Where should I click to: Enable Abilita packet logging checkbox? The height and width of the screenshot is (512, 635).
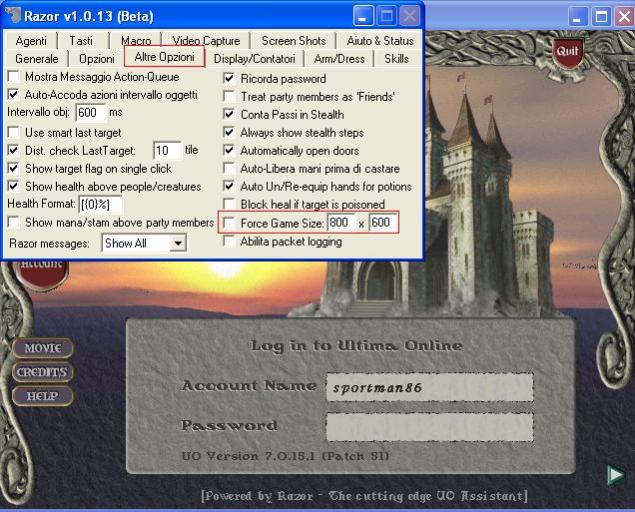[x=230, y=241]
